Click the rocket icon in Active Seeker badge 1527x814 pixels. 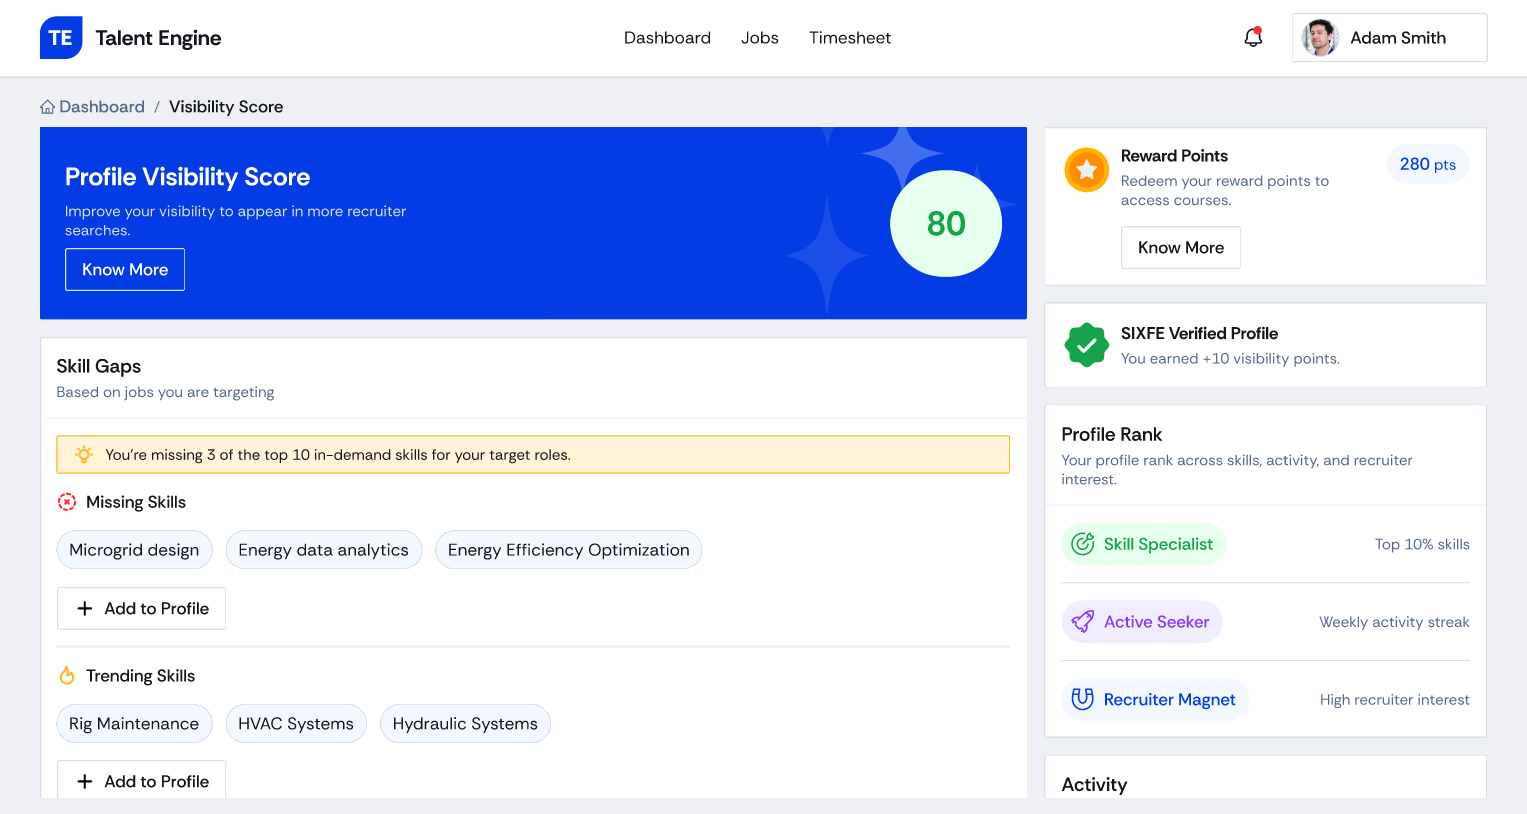click(1083, 622)
